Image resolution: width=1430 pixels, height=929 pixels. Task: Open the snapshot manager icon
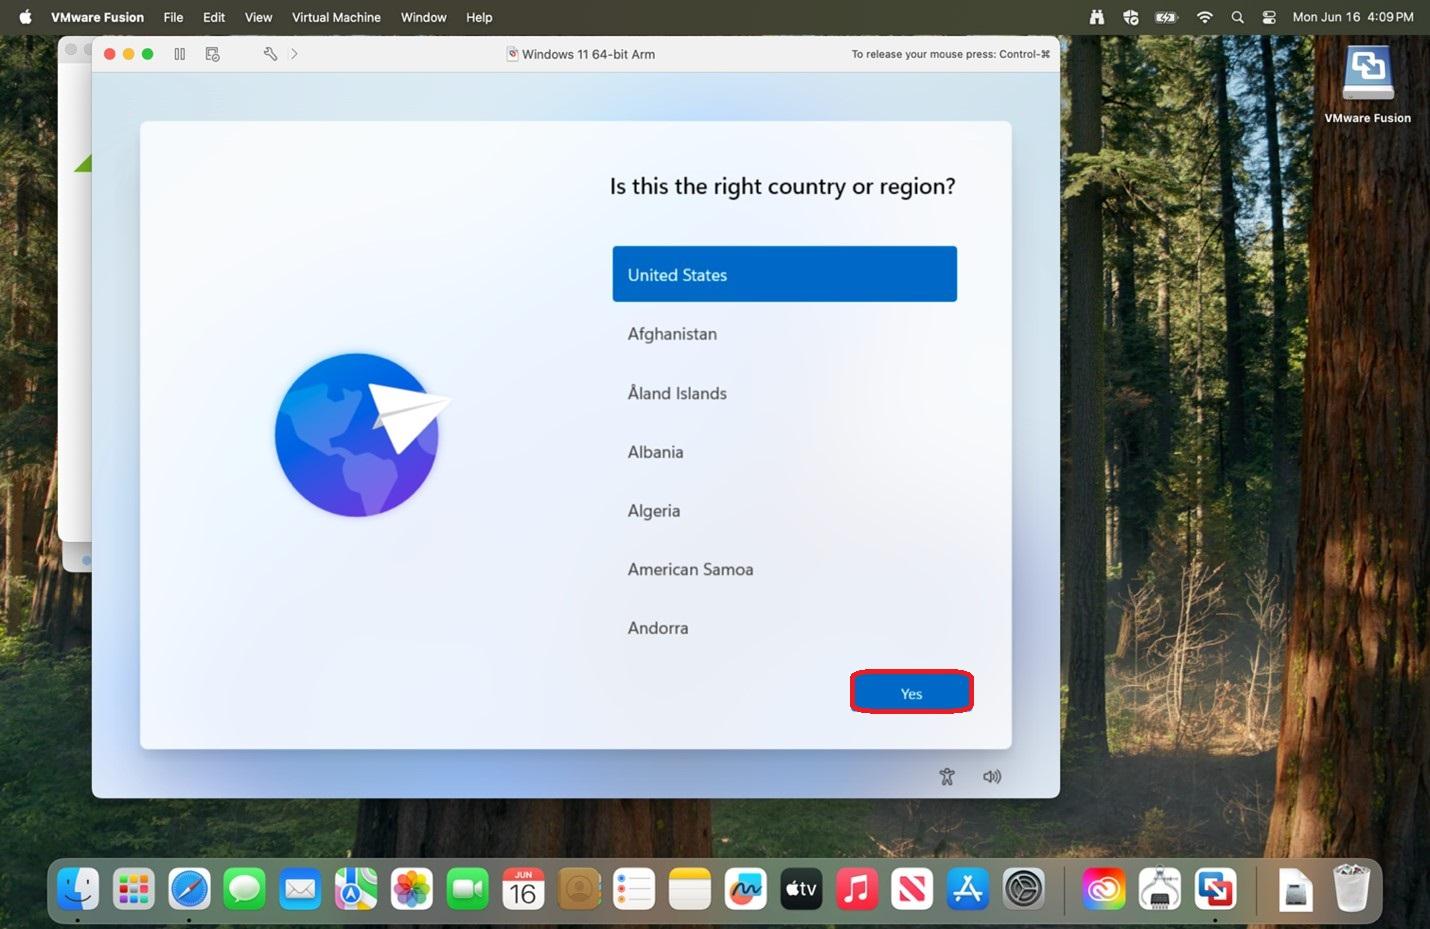212,54
